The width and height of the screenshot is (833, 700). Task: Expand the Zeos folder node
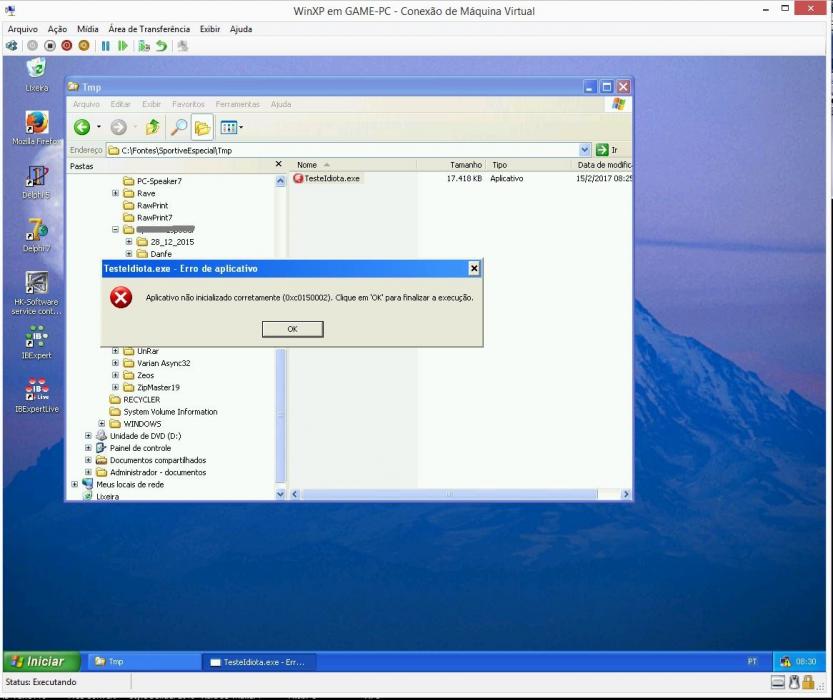[115, 375]
